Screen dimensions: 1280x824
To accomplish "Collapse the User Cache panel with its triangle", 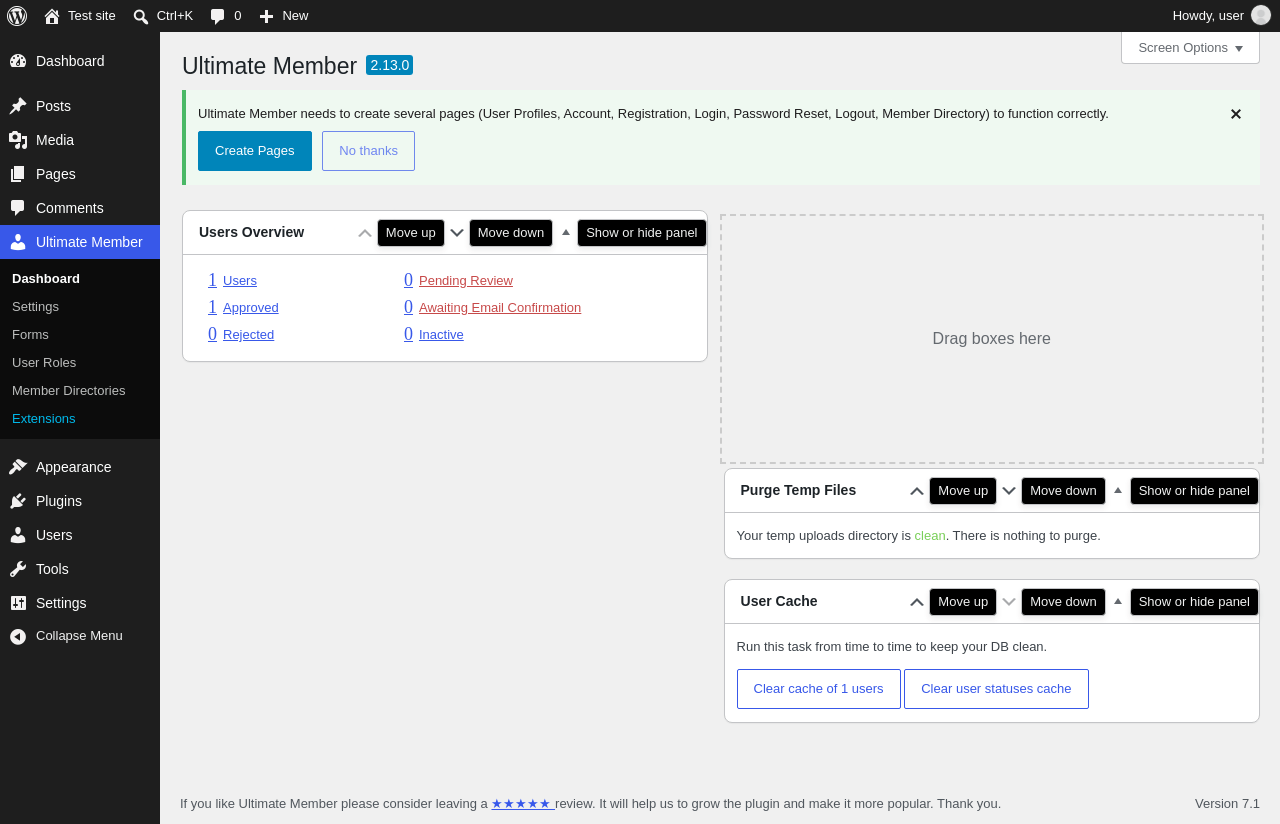I will click(1118, 601).
